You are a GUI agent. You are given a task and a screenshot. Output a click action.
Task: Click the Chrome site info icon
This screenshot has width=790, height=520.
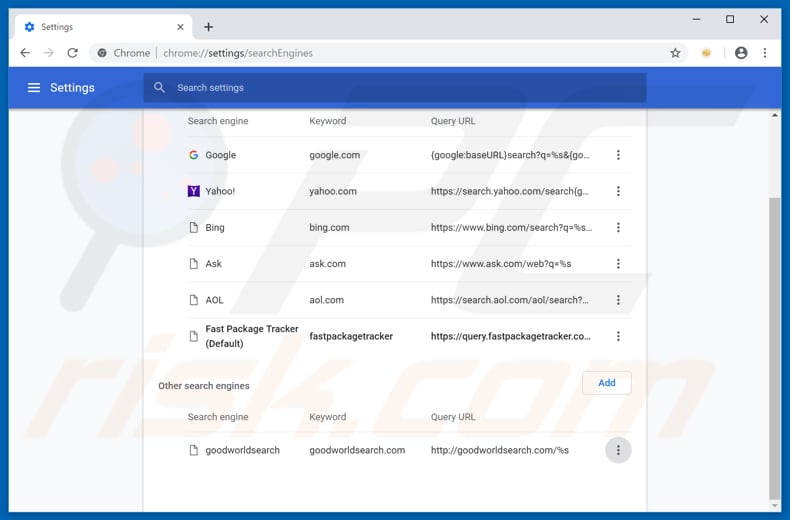(x=102, y=53)
